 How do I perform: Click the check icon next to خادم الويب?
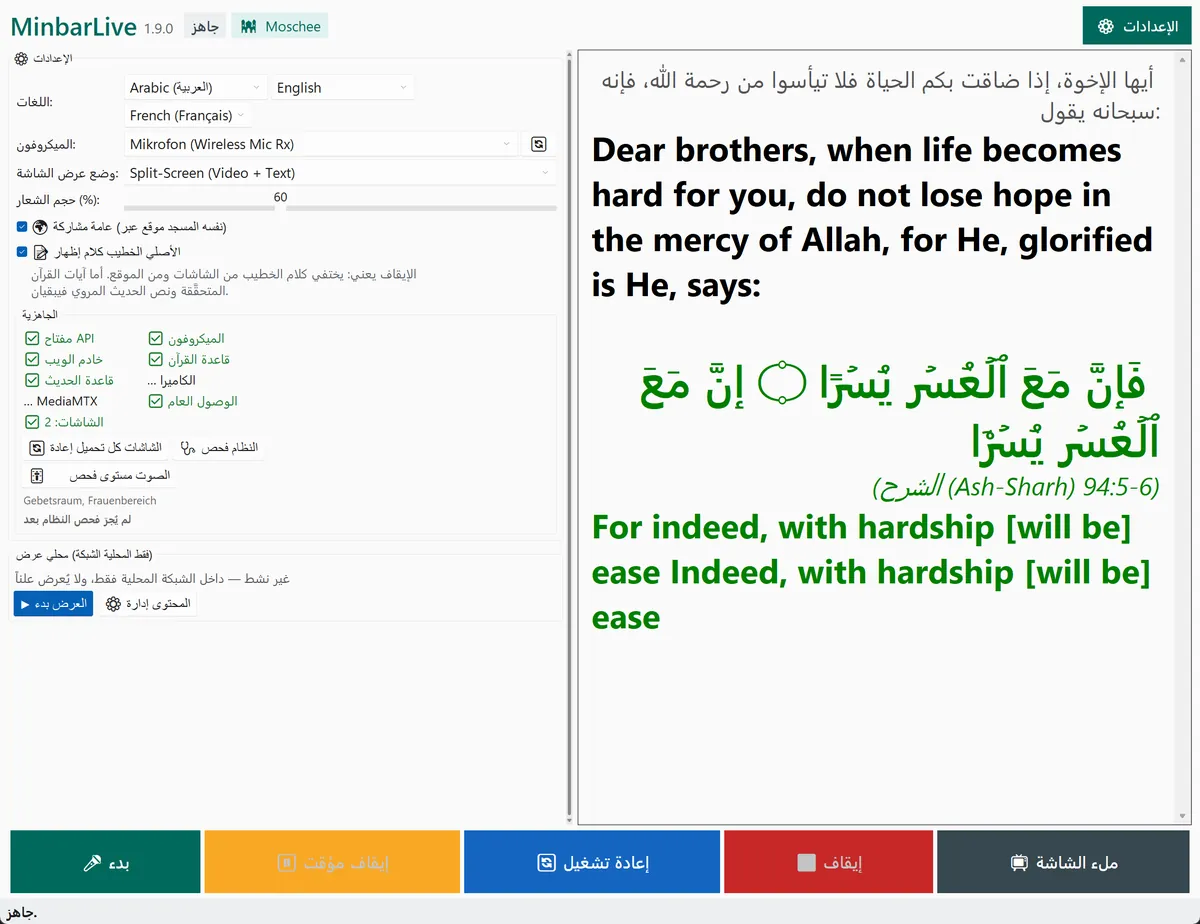click(32, 360)
